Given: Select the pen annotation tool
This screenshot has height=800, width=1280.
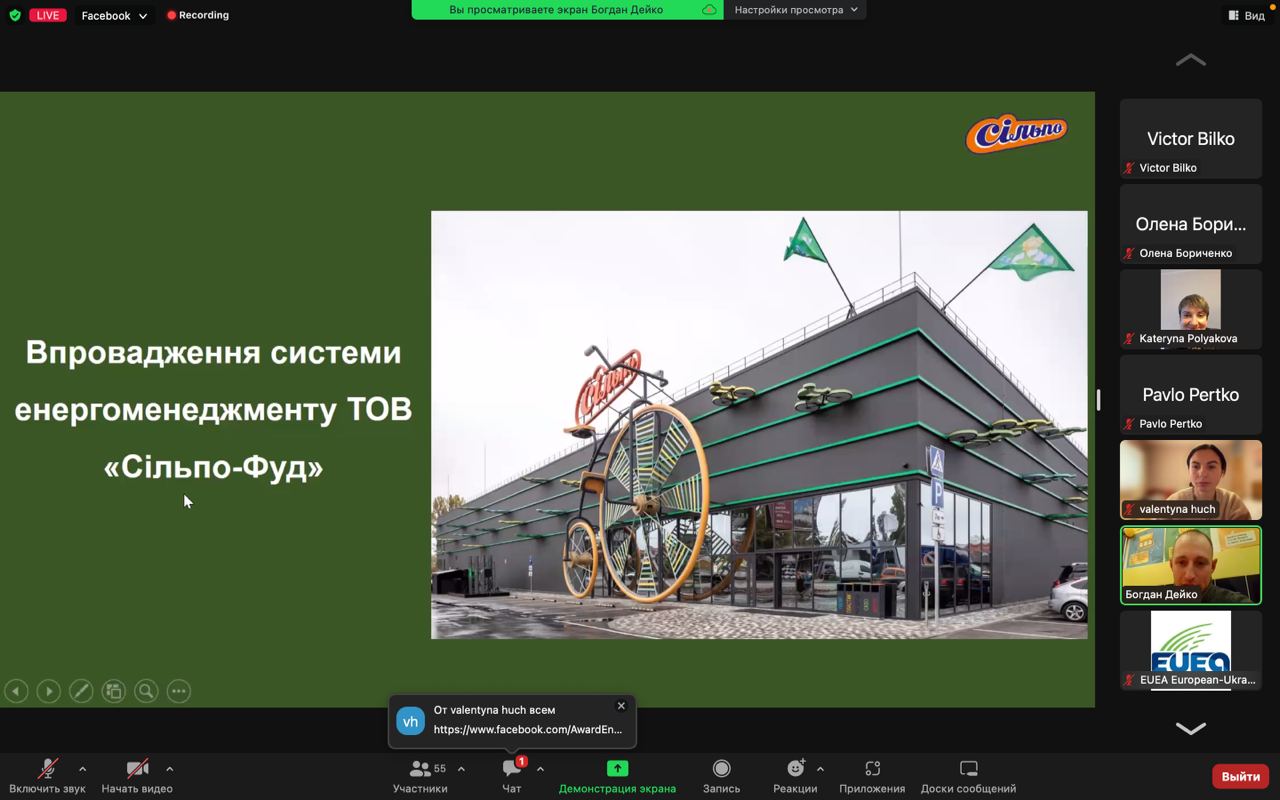Looking at the screenshot, I should click(81, 691).
